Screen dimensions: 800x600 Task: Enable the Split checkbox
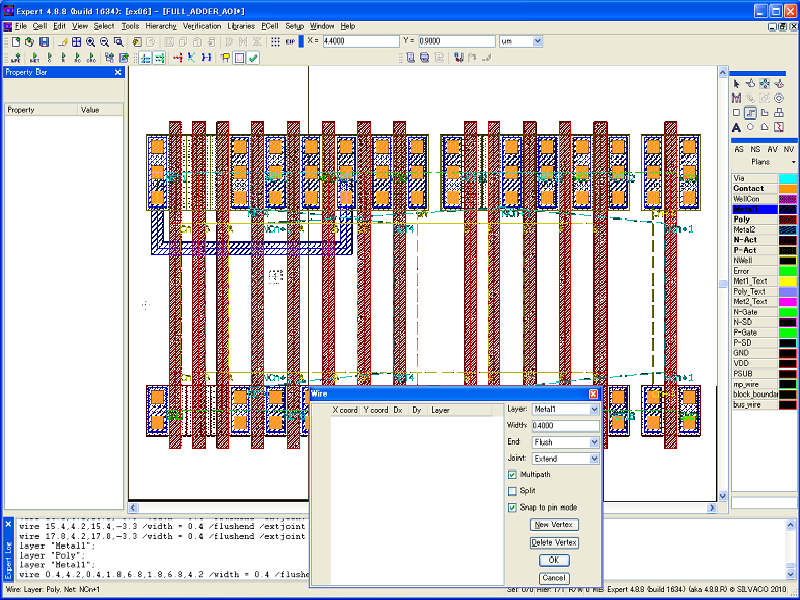pyautogui.click(x=513, y=491)
